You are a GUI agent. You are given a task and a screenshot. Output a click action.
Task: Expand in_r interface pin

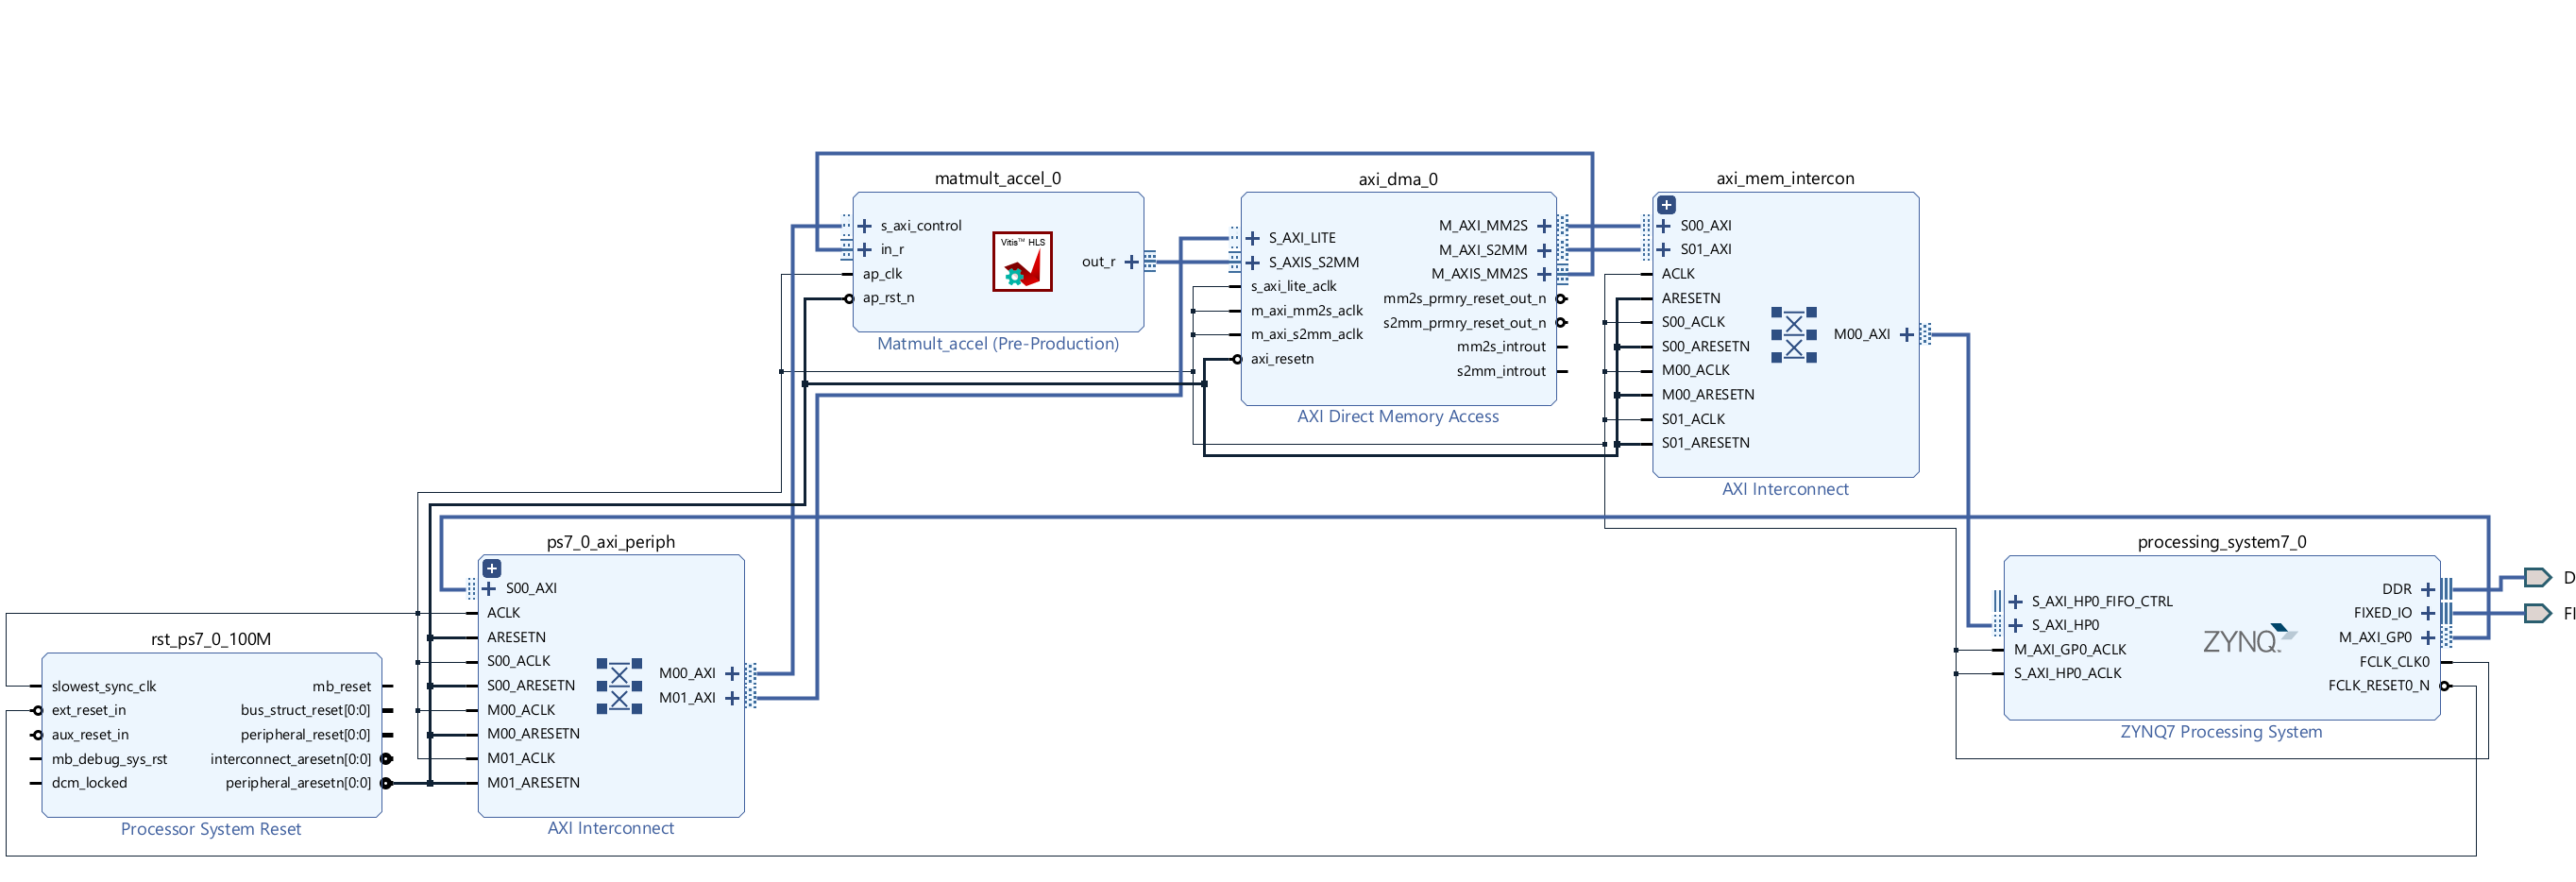point(865,250)
